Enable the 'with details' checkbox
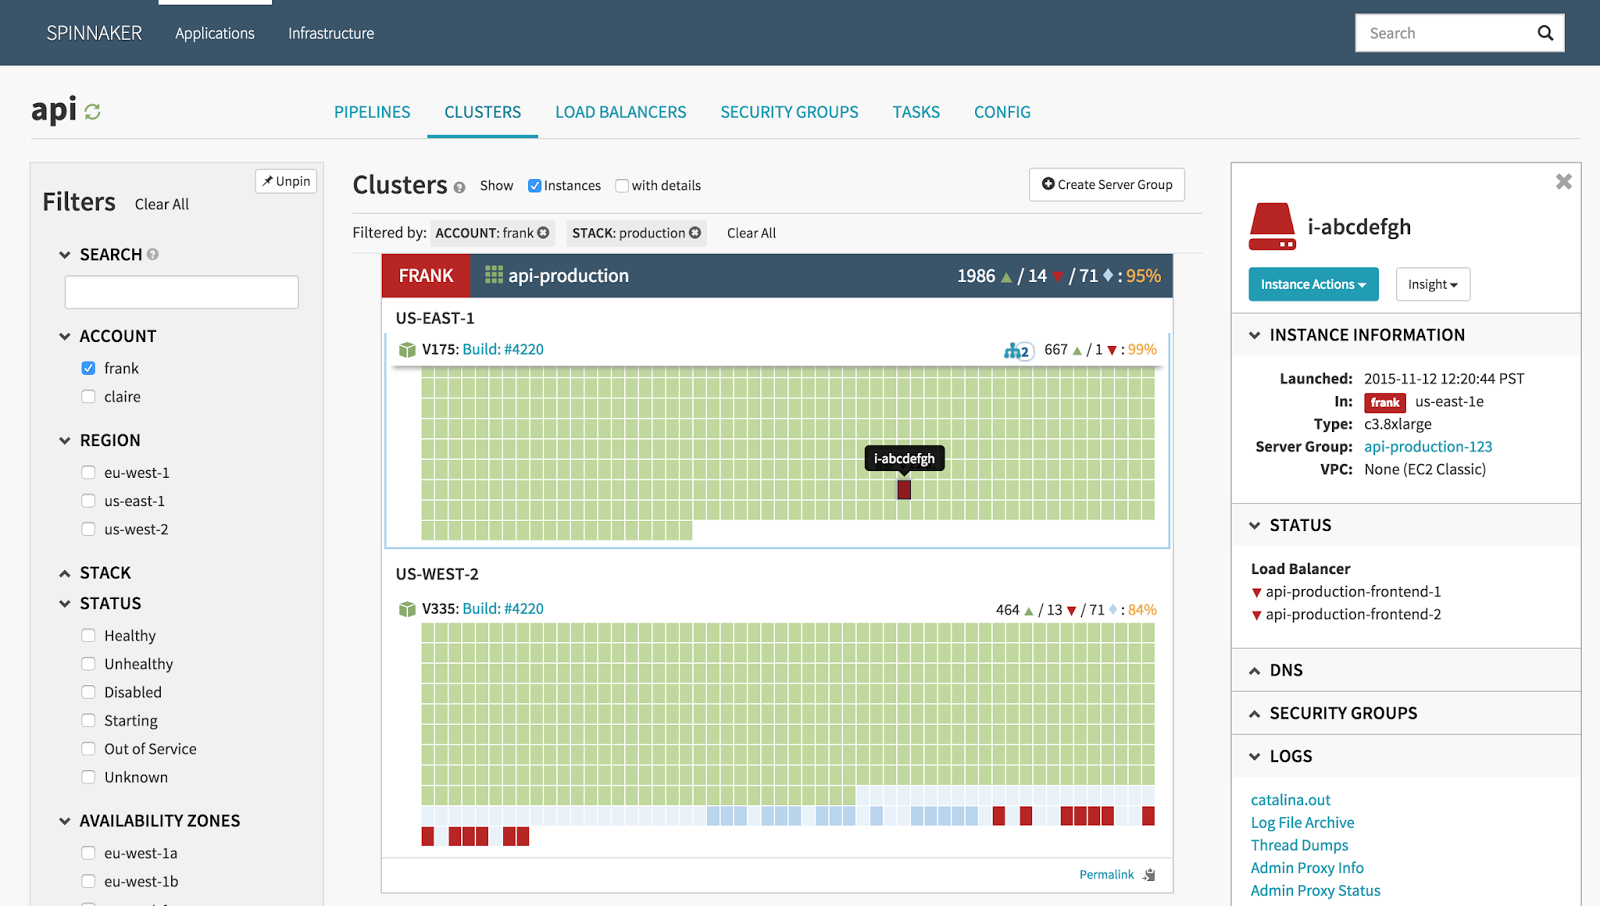Image resolution: width=1600 pixels, height=906 pixels. tap(622, 186)
